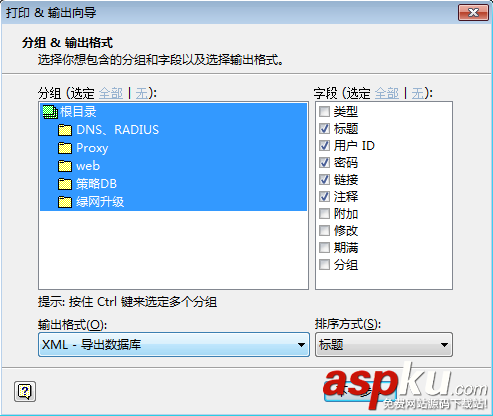Enable the 期满 field checkbox
This screenshot has height=416, width=493.
324,248
